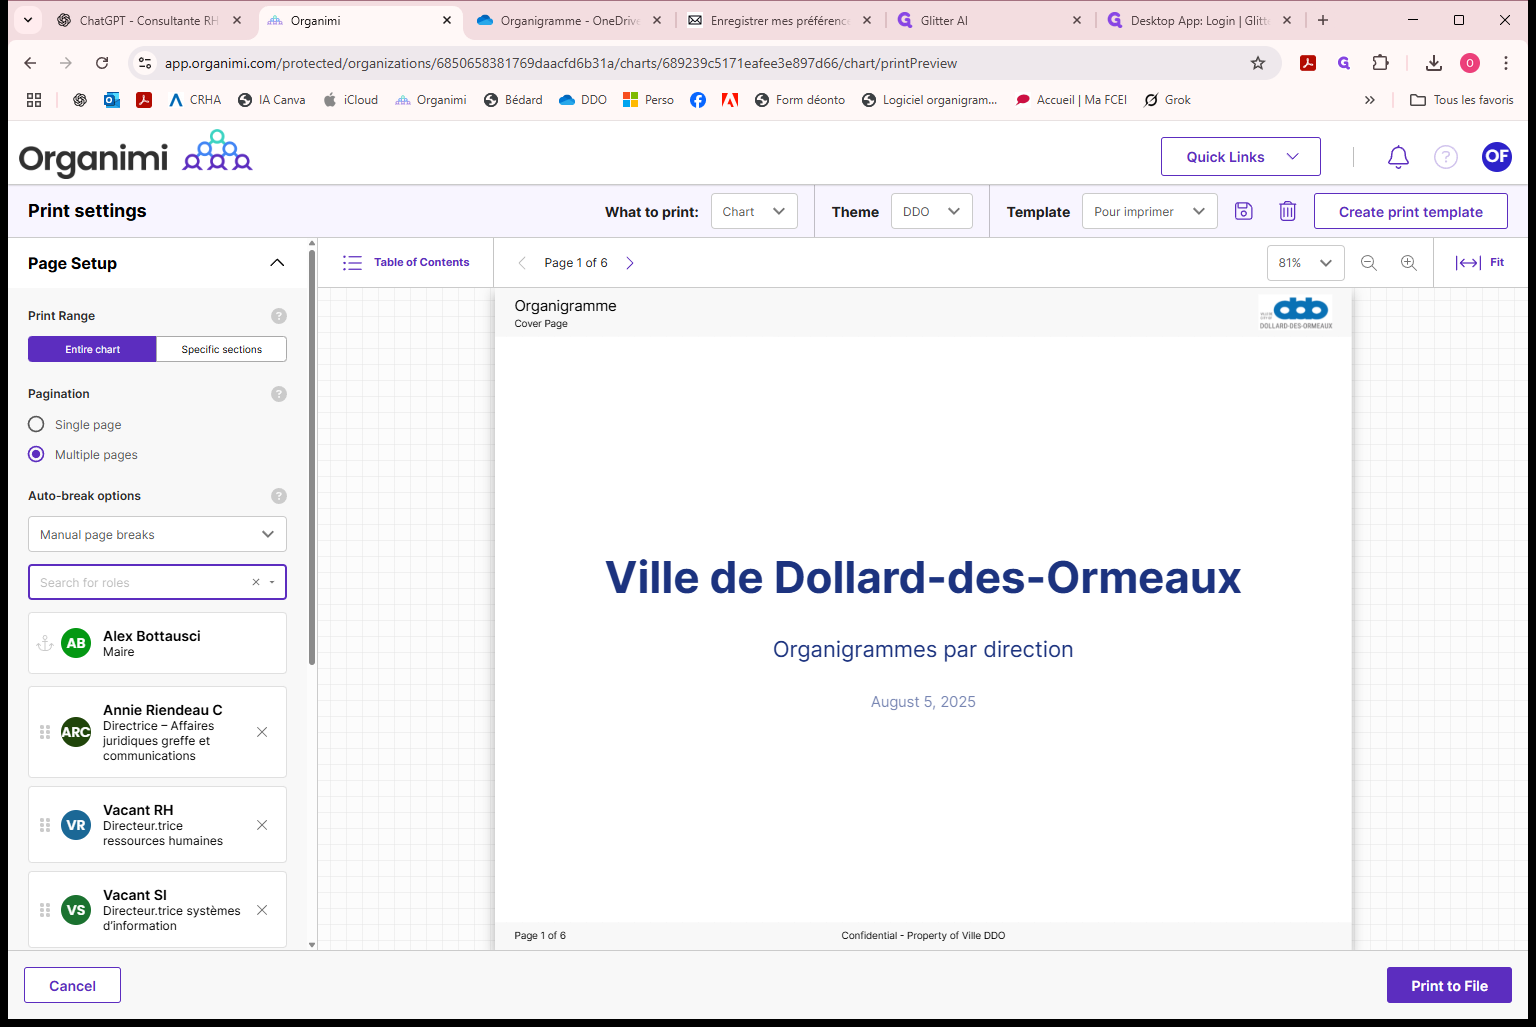Open browser downloads icon
Image resolution: width=1536 pixels, height=1027 pixels.
pos(1434,63)
